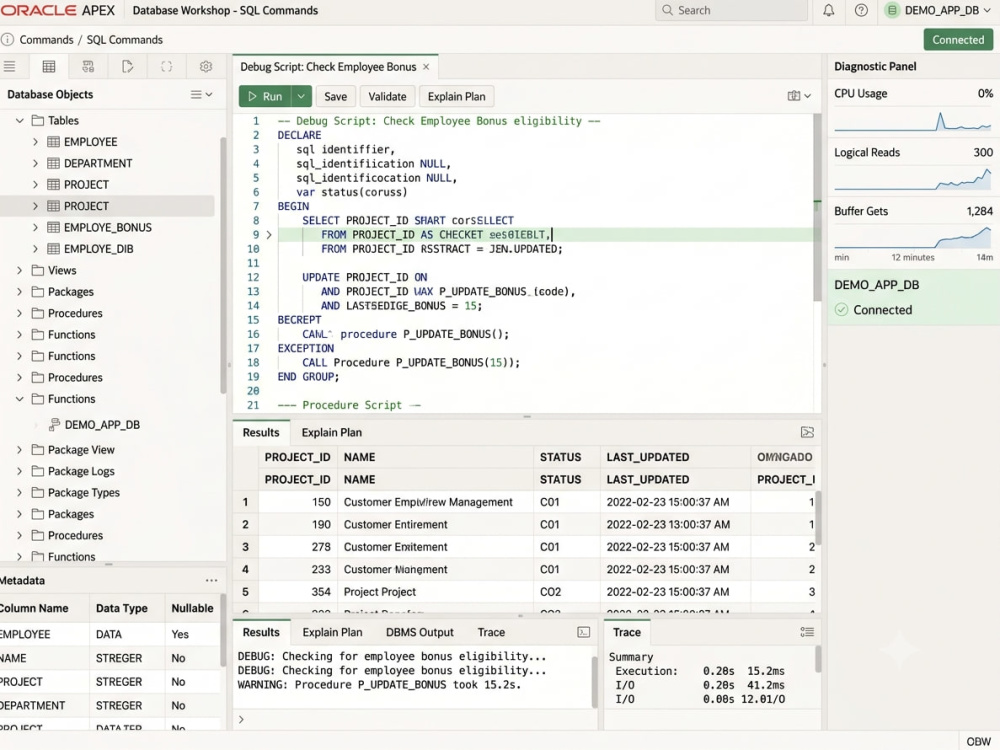
Task: Click the green Connected button
Action: [x=958, y=40]
